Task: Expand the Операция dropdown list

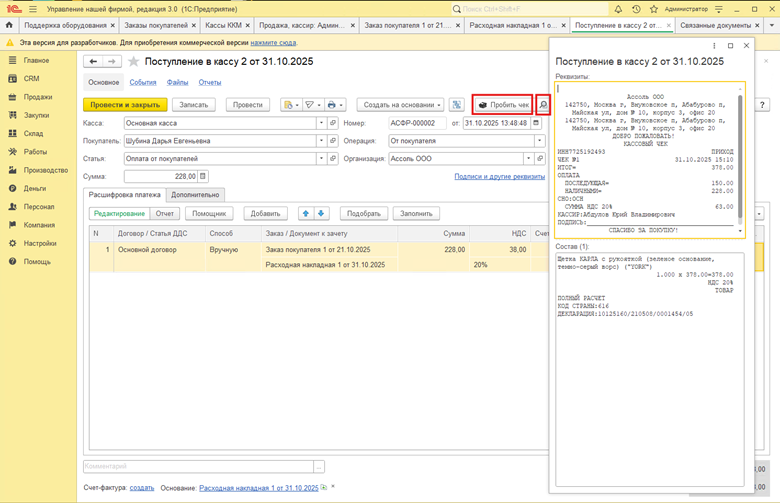Action: [x=539, y=141]
